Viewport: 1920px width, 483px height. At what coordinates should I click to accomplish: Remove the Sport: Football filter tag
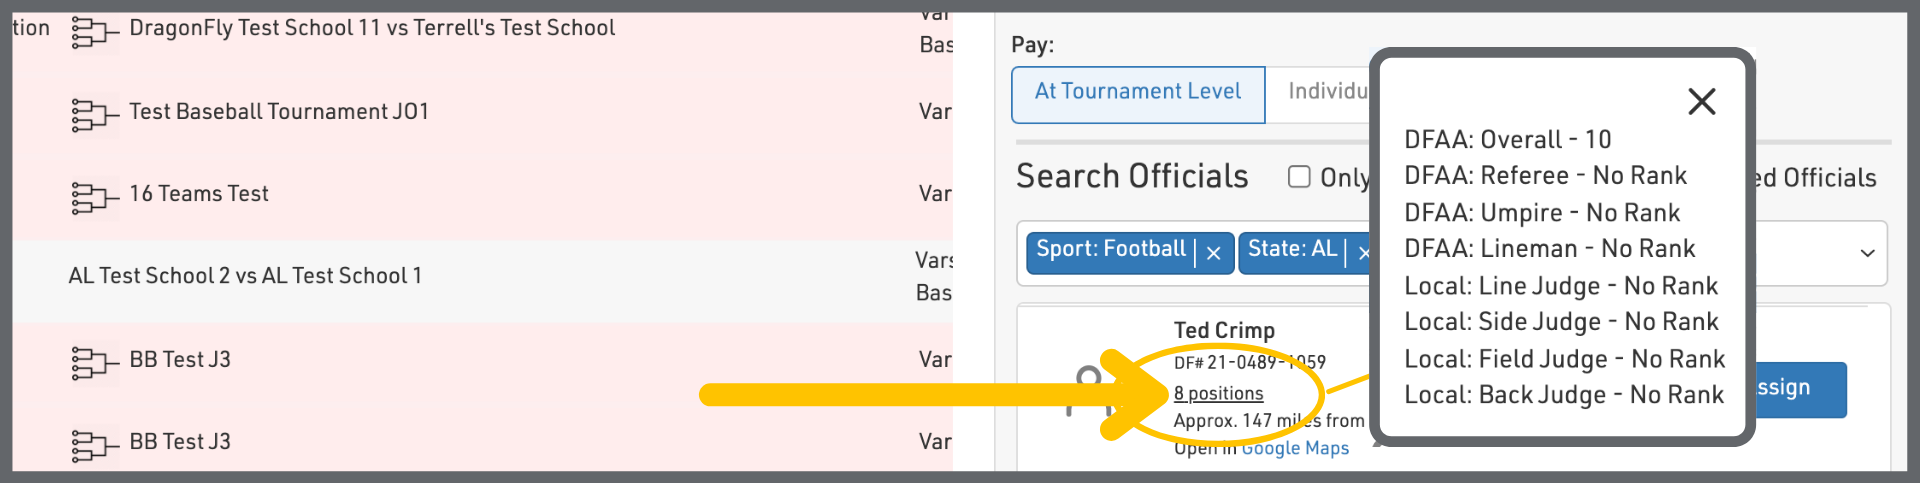tap(1213, 253)
